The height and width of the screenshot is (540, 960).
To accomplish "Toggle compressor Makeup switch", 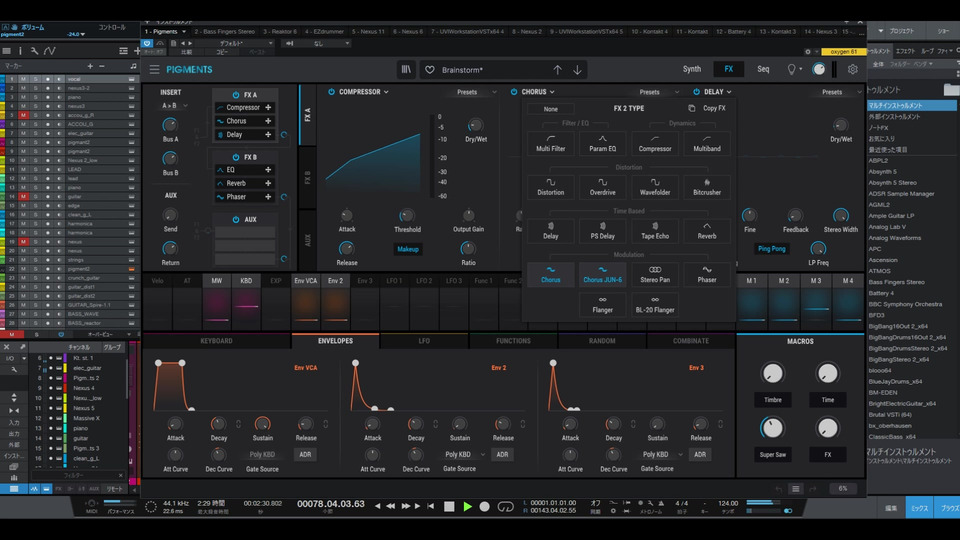I will pos(408,249).
